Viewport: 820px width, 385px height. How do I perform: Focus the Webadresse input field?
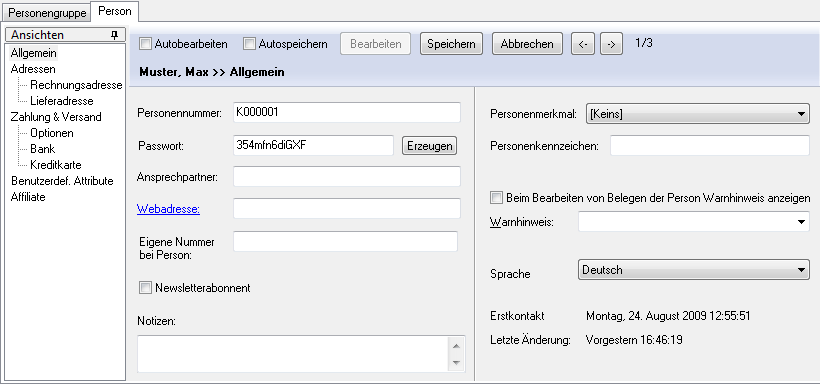coord(347,208)
